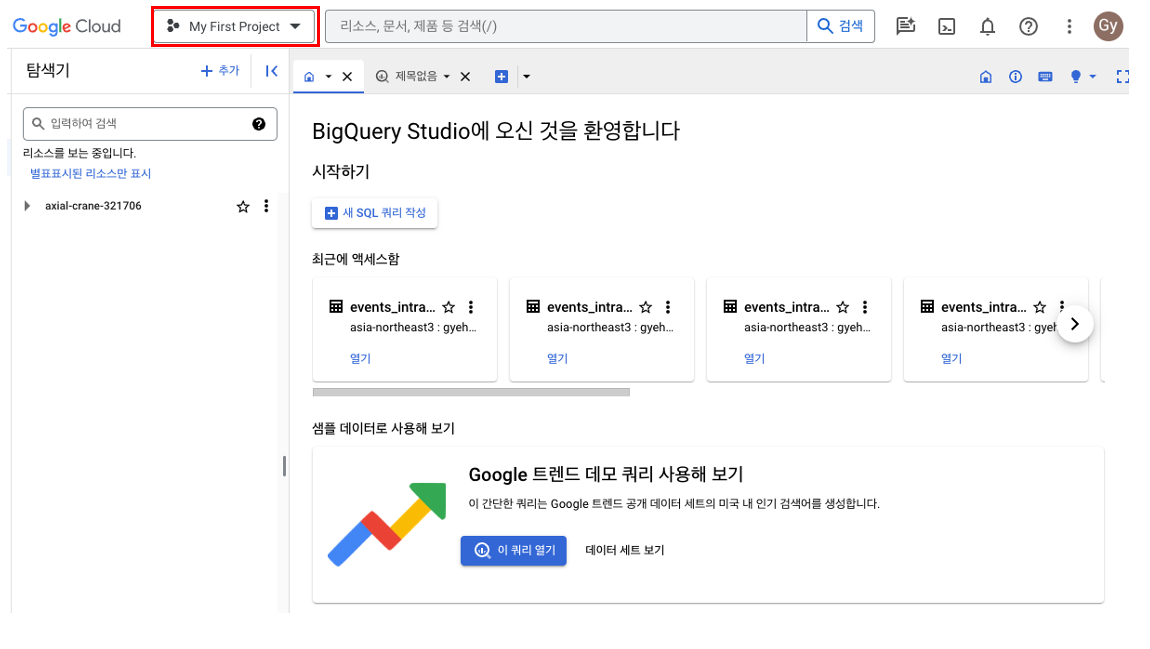This screenshot has height=649, width=1150.
Task: Open the My First Project selector
Action: pos(235,26)
